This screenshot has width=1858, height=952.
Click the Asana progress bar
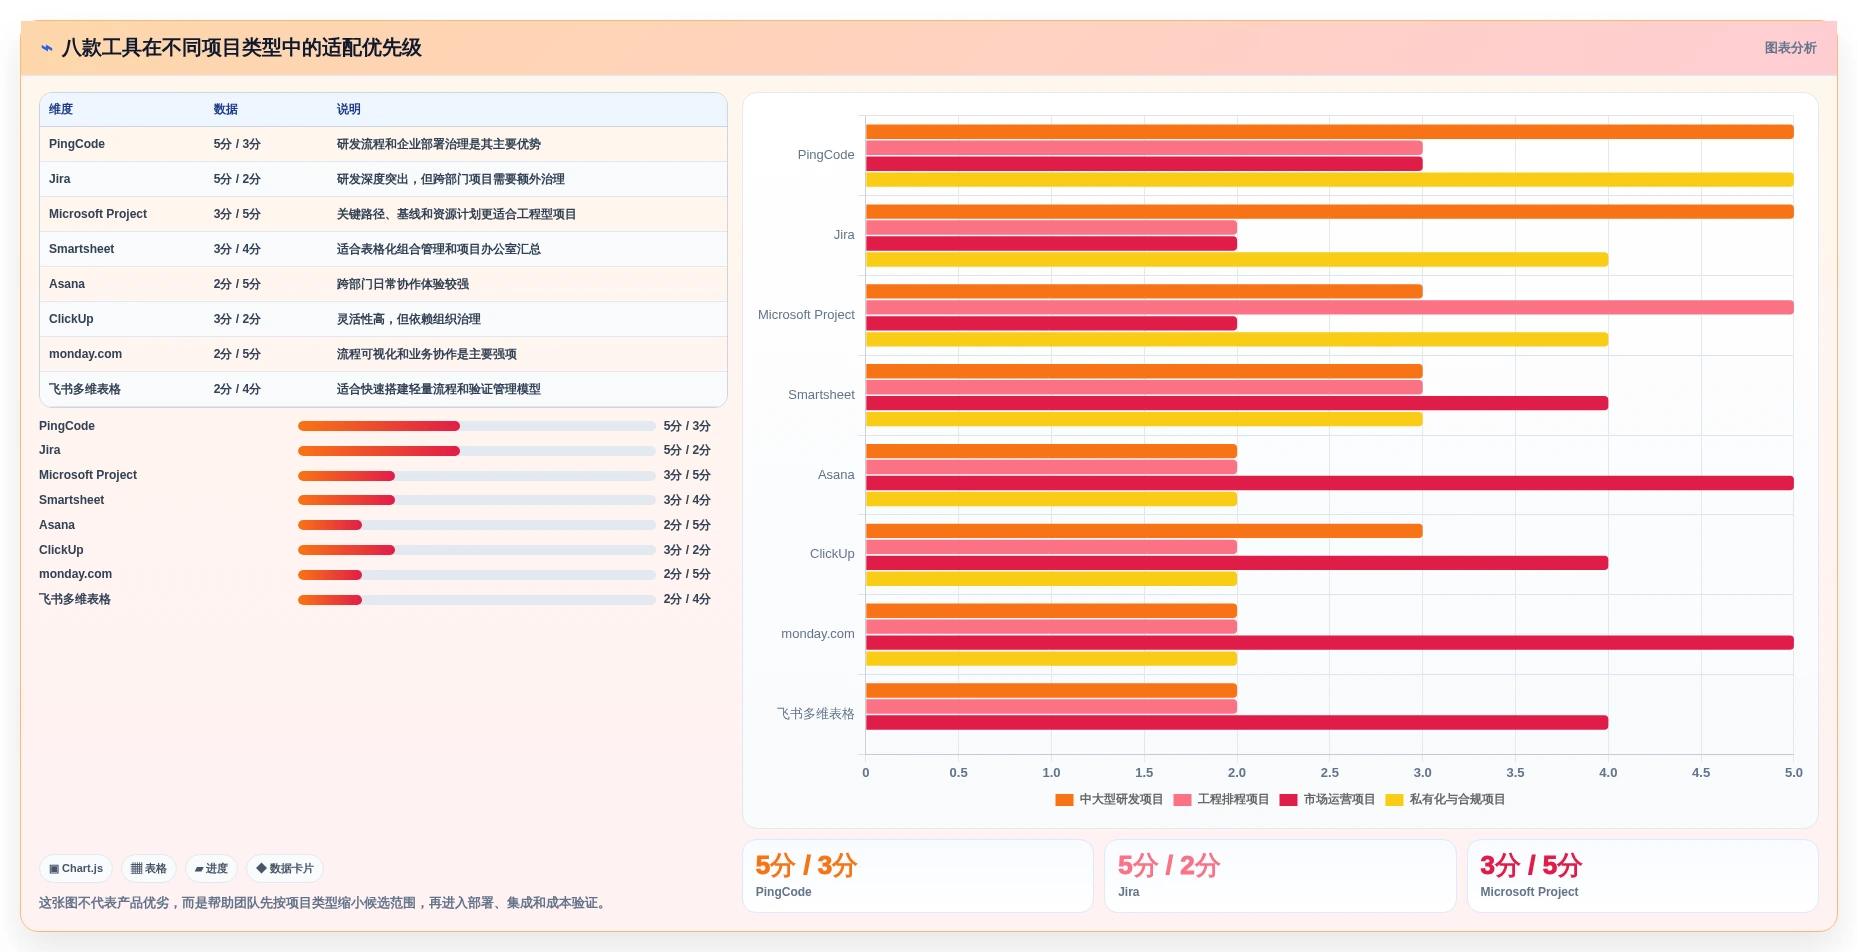pos(477,525)
